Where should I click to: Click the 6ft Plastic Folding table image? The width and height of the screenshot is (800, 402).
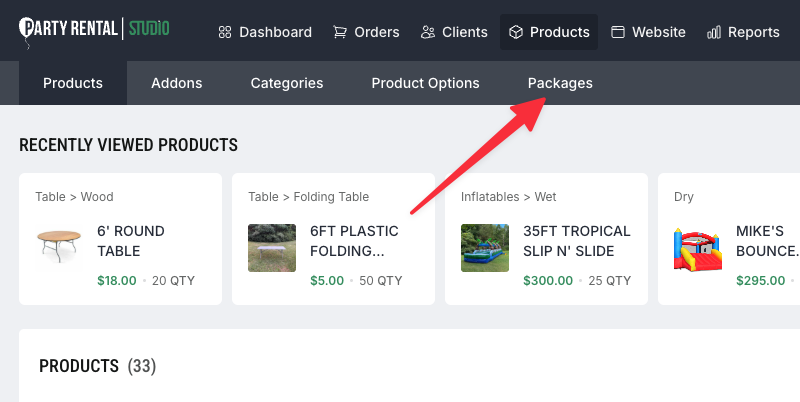(x=272, y=247)
